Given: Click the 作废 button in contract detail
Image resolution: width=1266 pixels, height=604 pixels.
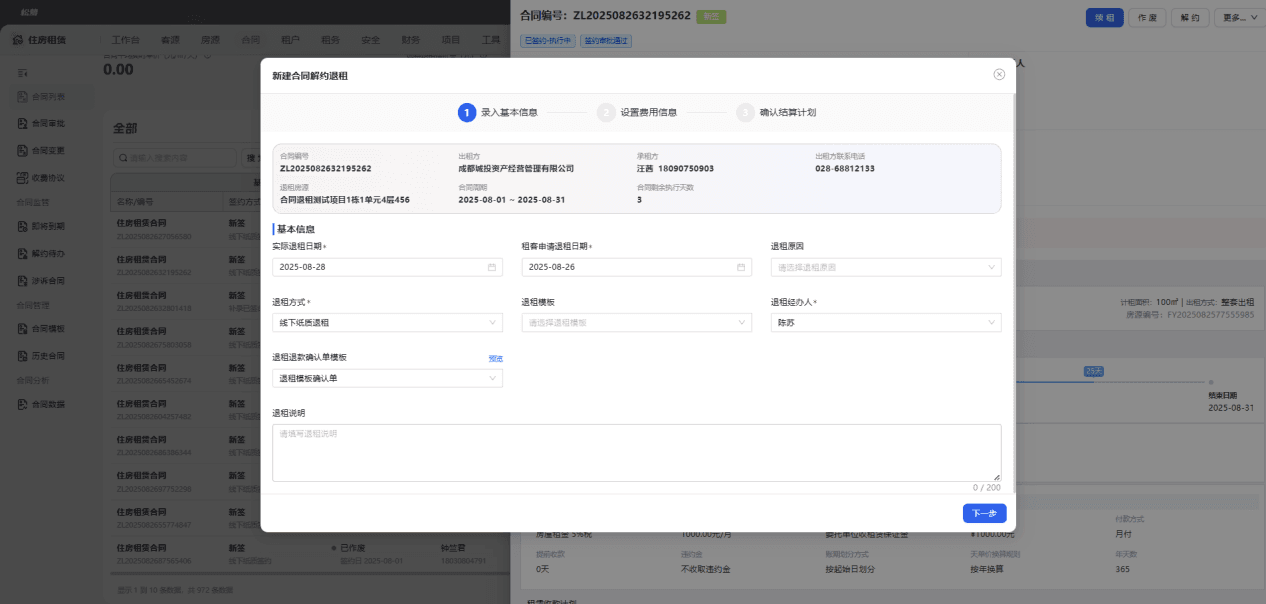Looking at the screenshot, I should coord(1148,17).
